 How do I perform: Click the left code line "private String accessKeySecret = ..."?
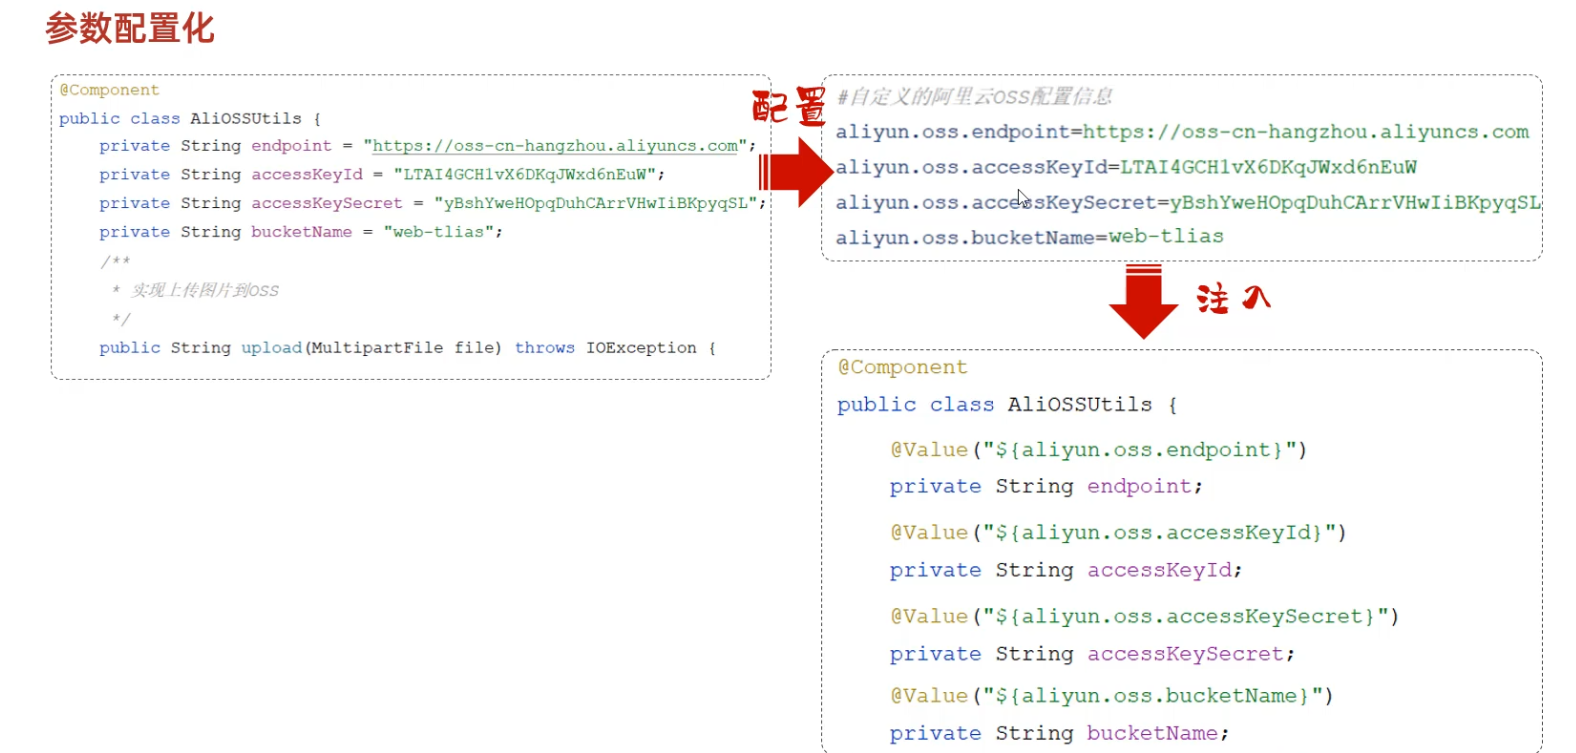pos(433,203)
